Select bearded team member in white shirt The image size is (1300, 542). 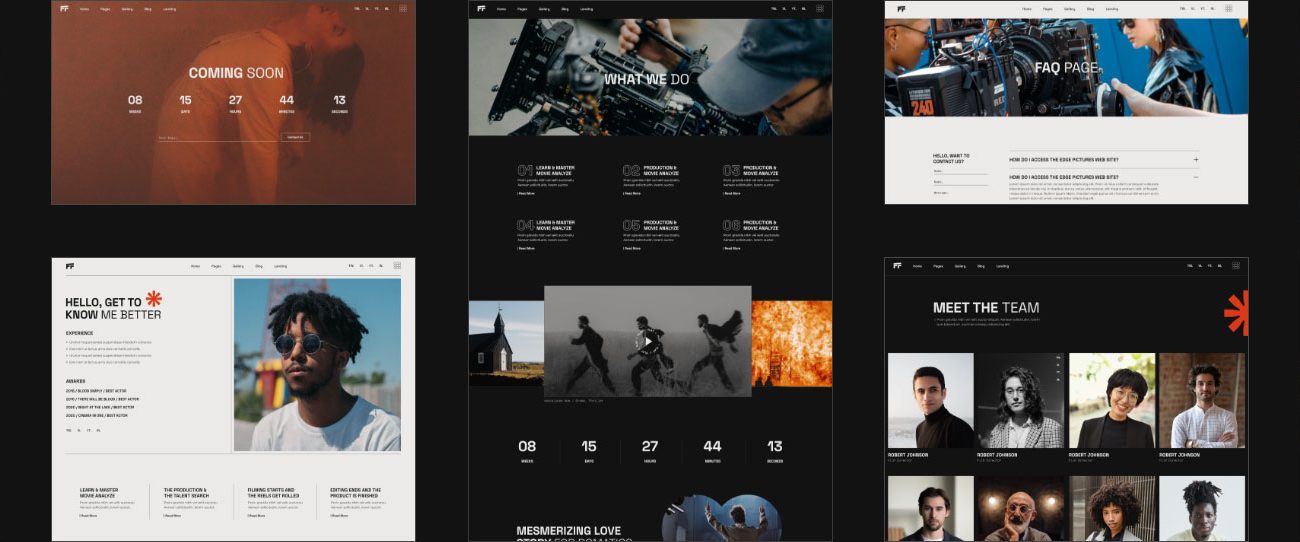click(x=1203, y=400)
